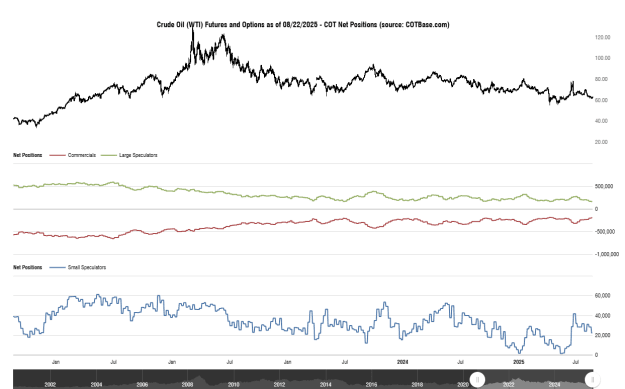Click the Net Positions label beside Commercials
Image resolution: width=625 pixels, height=389 pixels.
pos(28,155)
